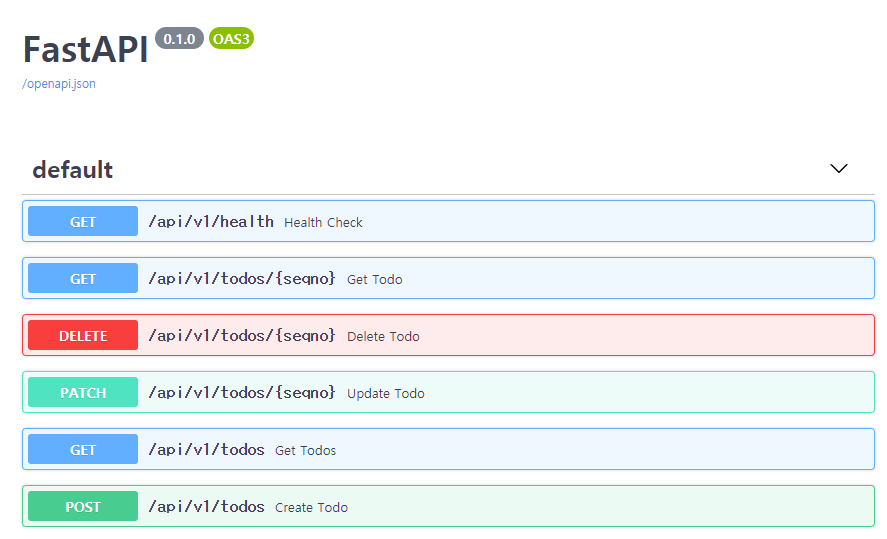Click GET button for Get Todos
Viewport: 887px width, 539px height.
tap(83, 450)
